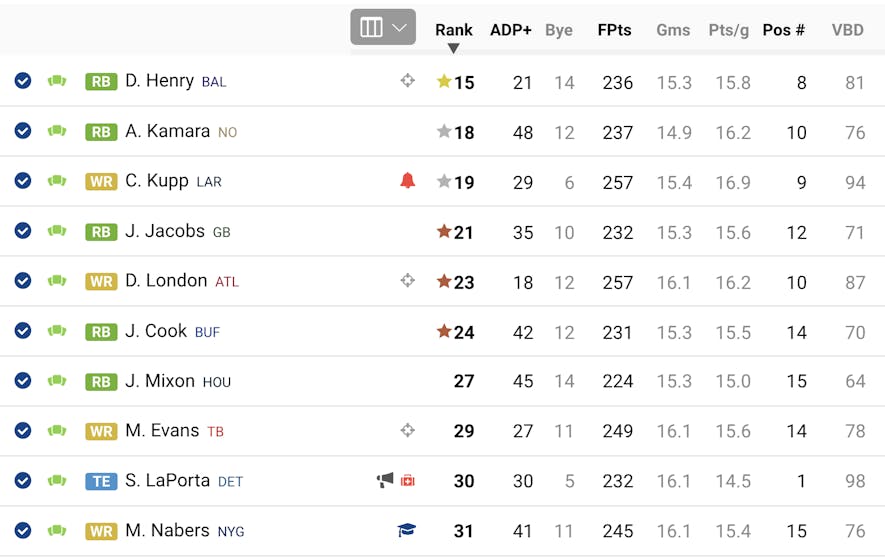Screen dimensions: 885x560
Task: Open the D. London player link
Action: pos(166,281)
